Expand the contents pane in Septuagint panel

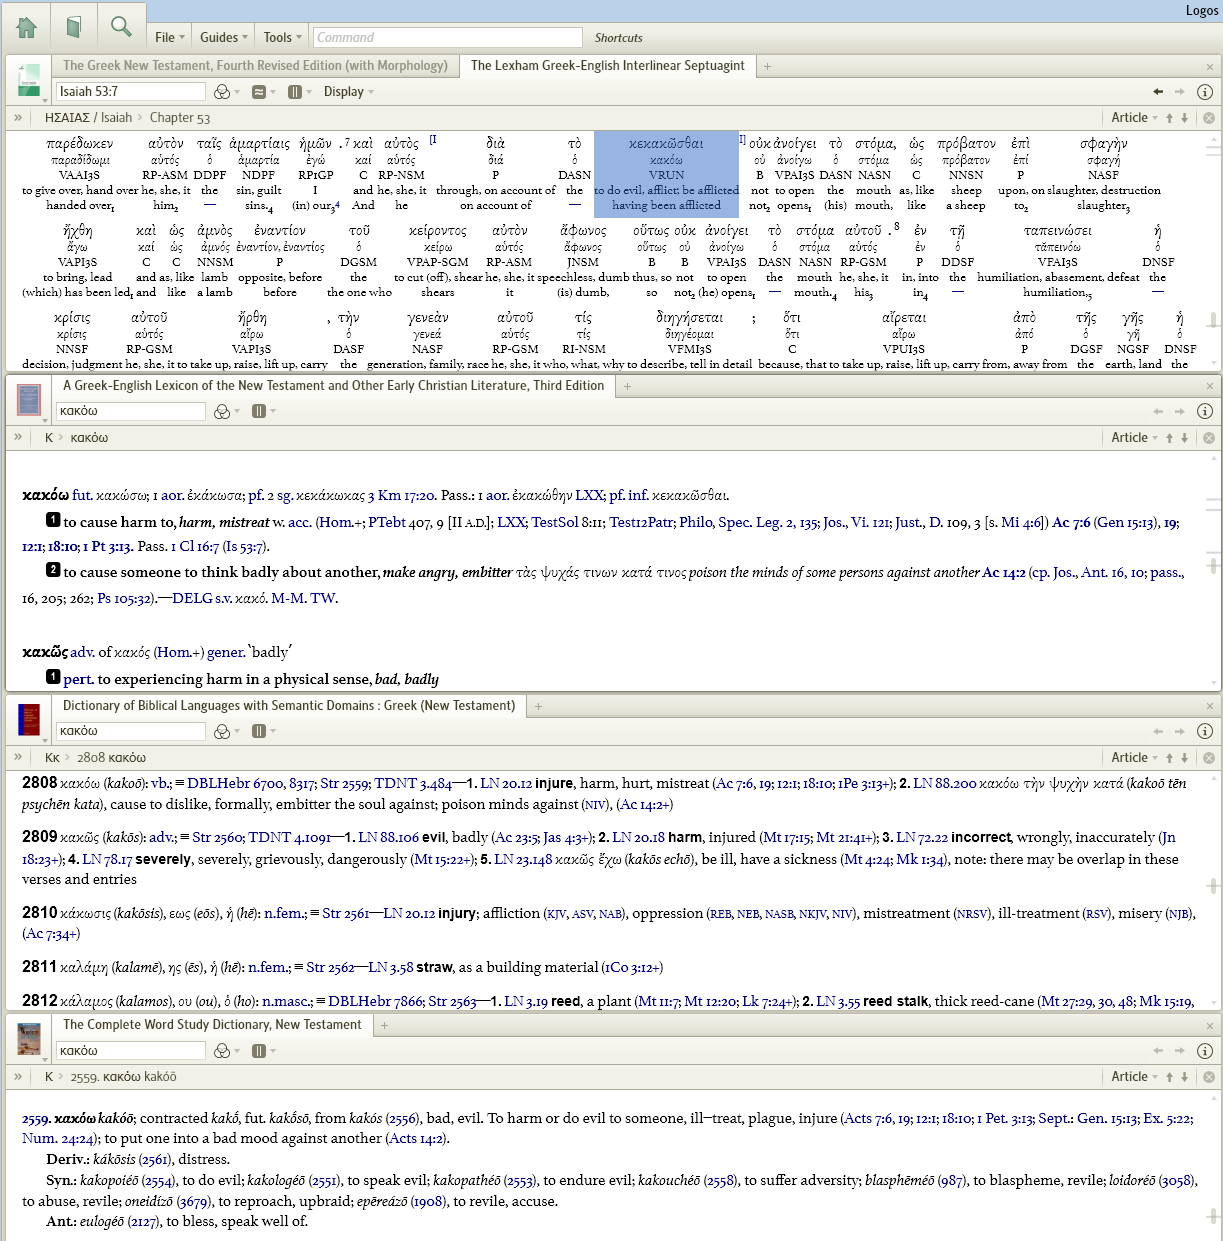click(x=18, y=118)
